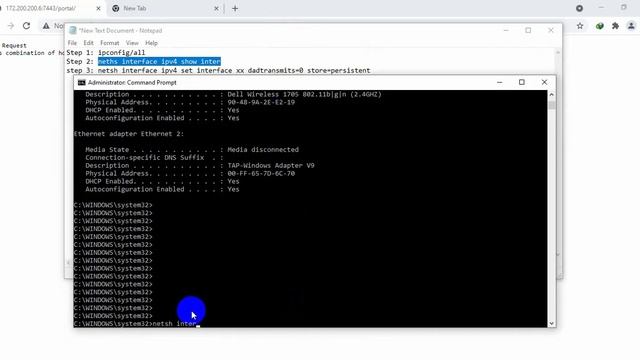The image size is (640, 360).
Task: Close the Notepad window
Action: [551, 30]
